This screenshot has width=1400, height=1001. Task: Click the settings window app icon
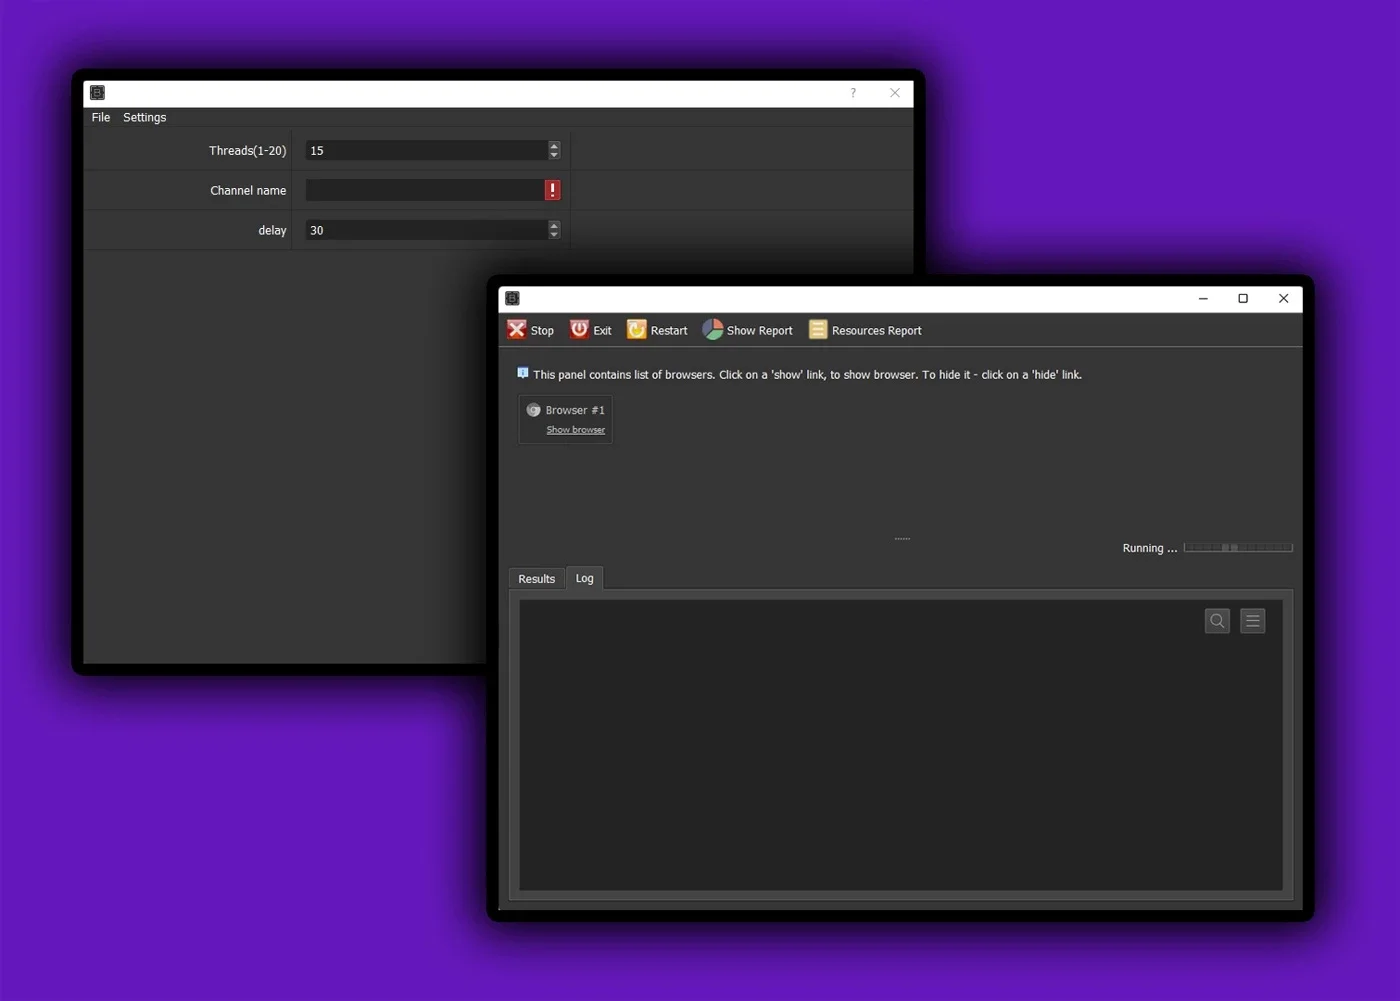[x=97, y=93]
